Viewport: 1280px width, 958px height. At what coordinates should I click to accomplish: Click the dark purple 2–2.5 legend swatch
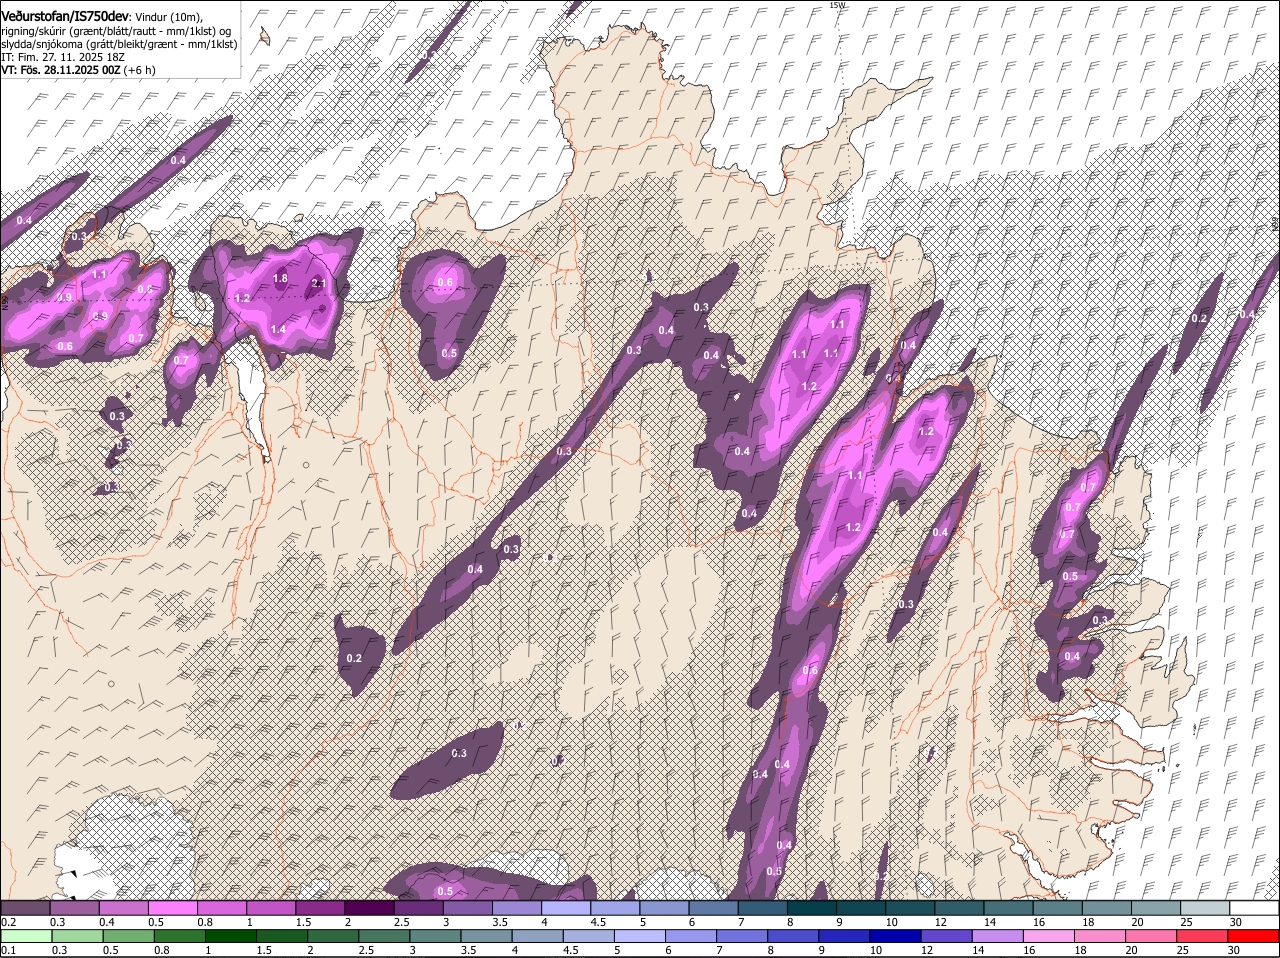point(369,908)
